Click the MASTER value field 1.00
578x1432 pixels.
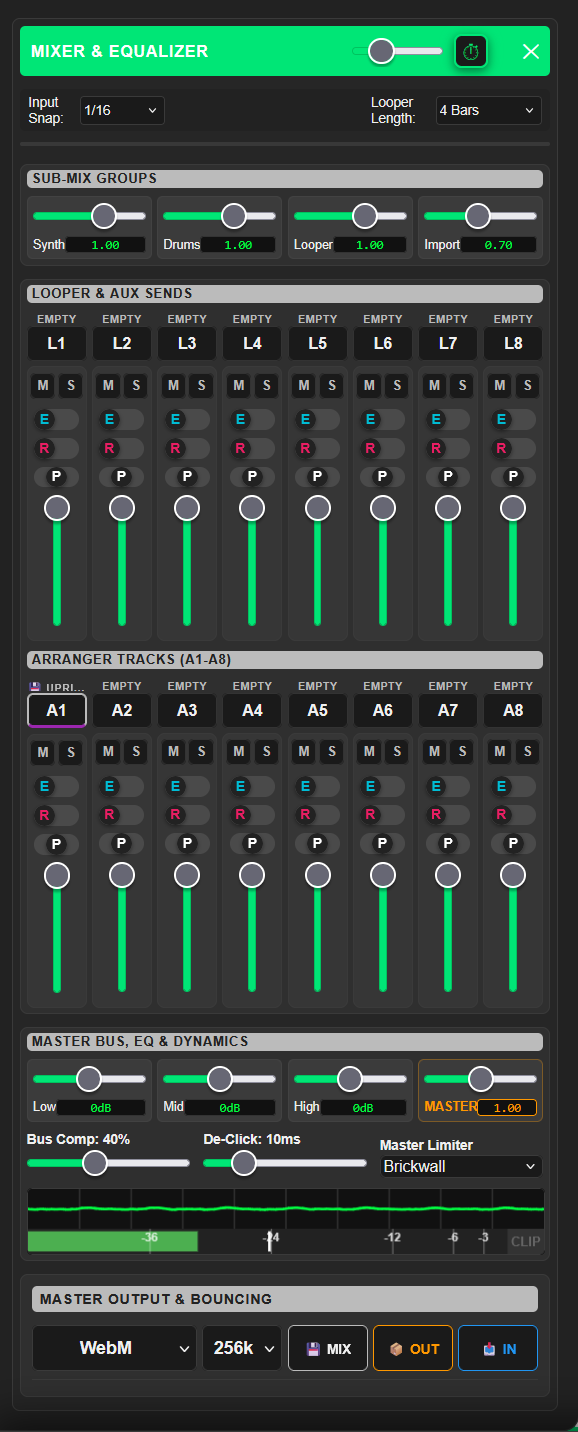(x=507, y=1108)
